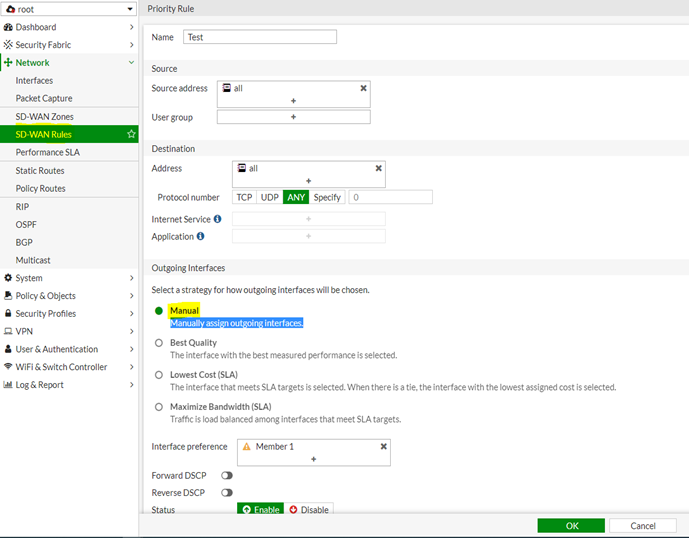Click the WiFi & Switch Controller icon
The height and width of the screenshot is (538, 689).
pos(8,367)
